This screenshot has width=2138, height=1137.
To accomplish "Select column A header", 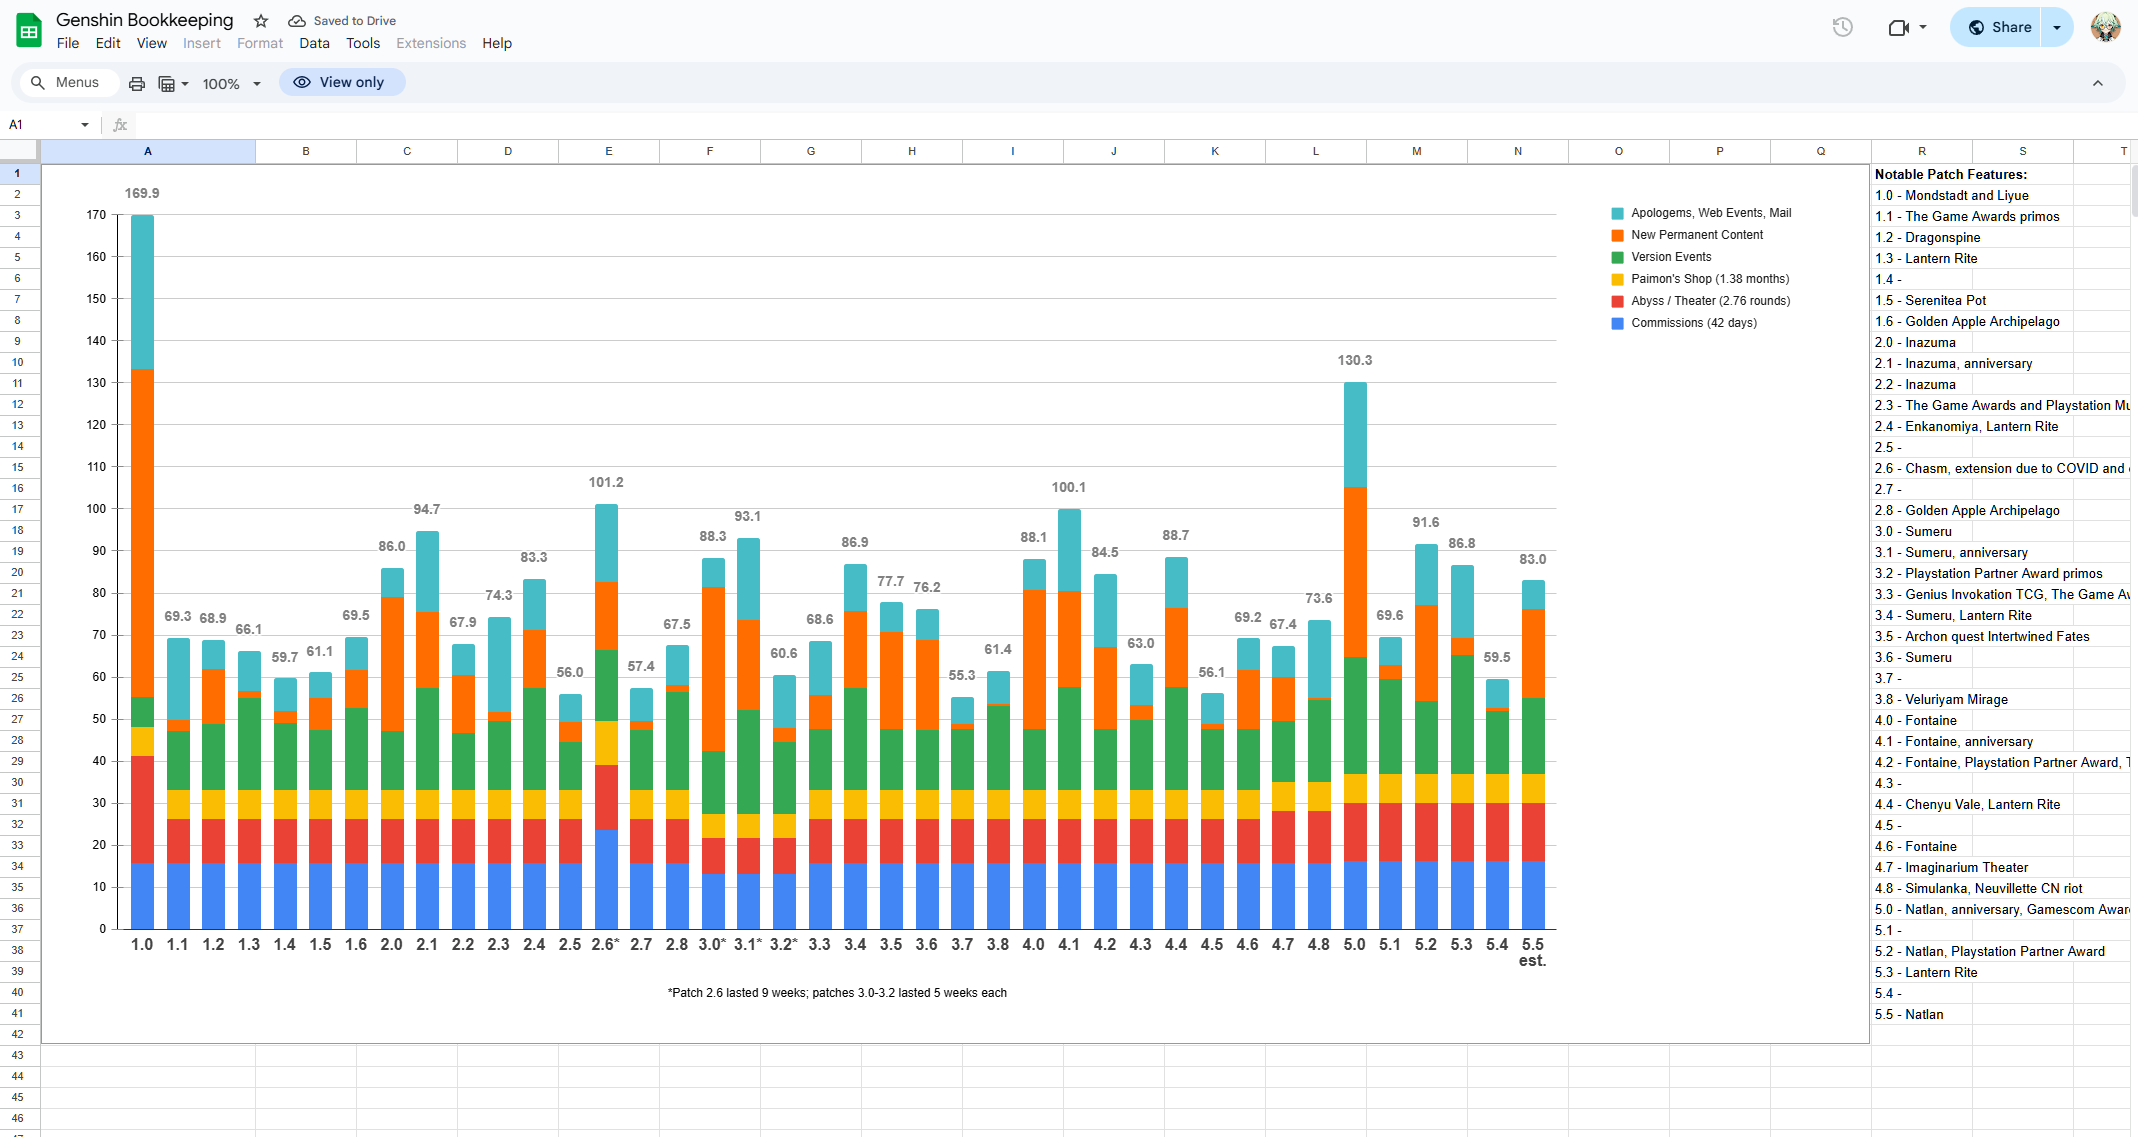I will click(x=148, y=151).
